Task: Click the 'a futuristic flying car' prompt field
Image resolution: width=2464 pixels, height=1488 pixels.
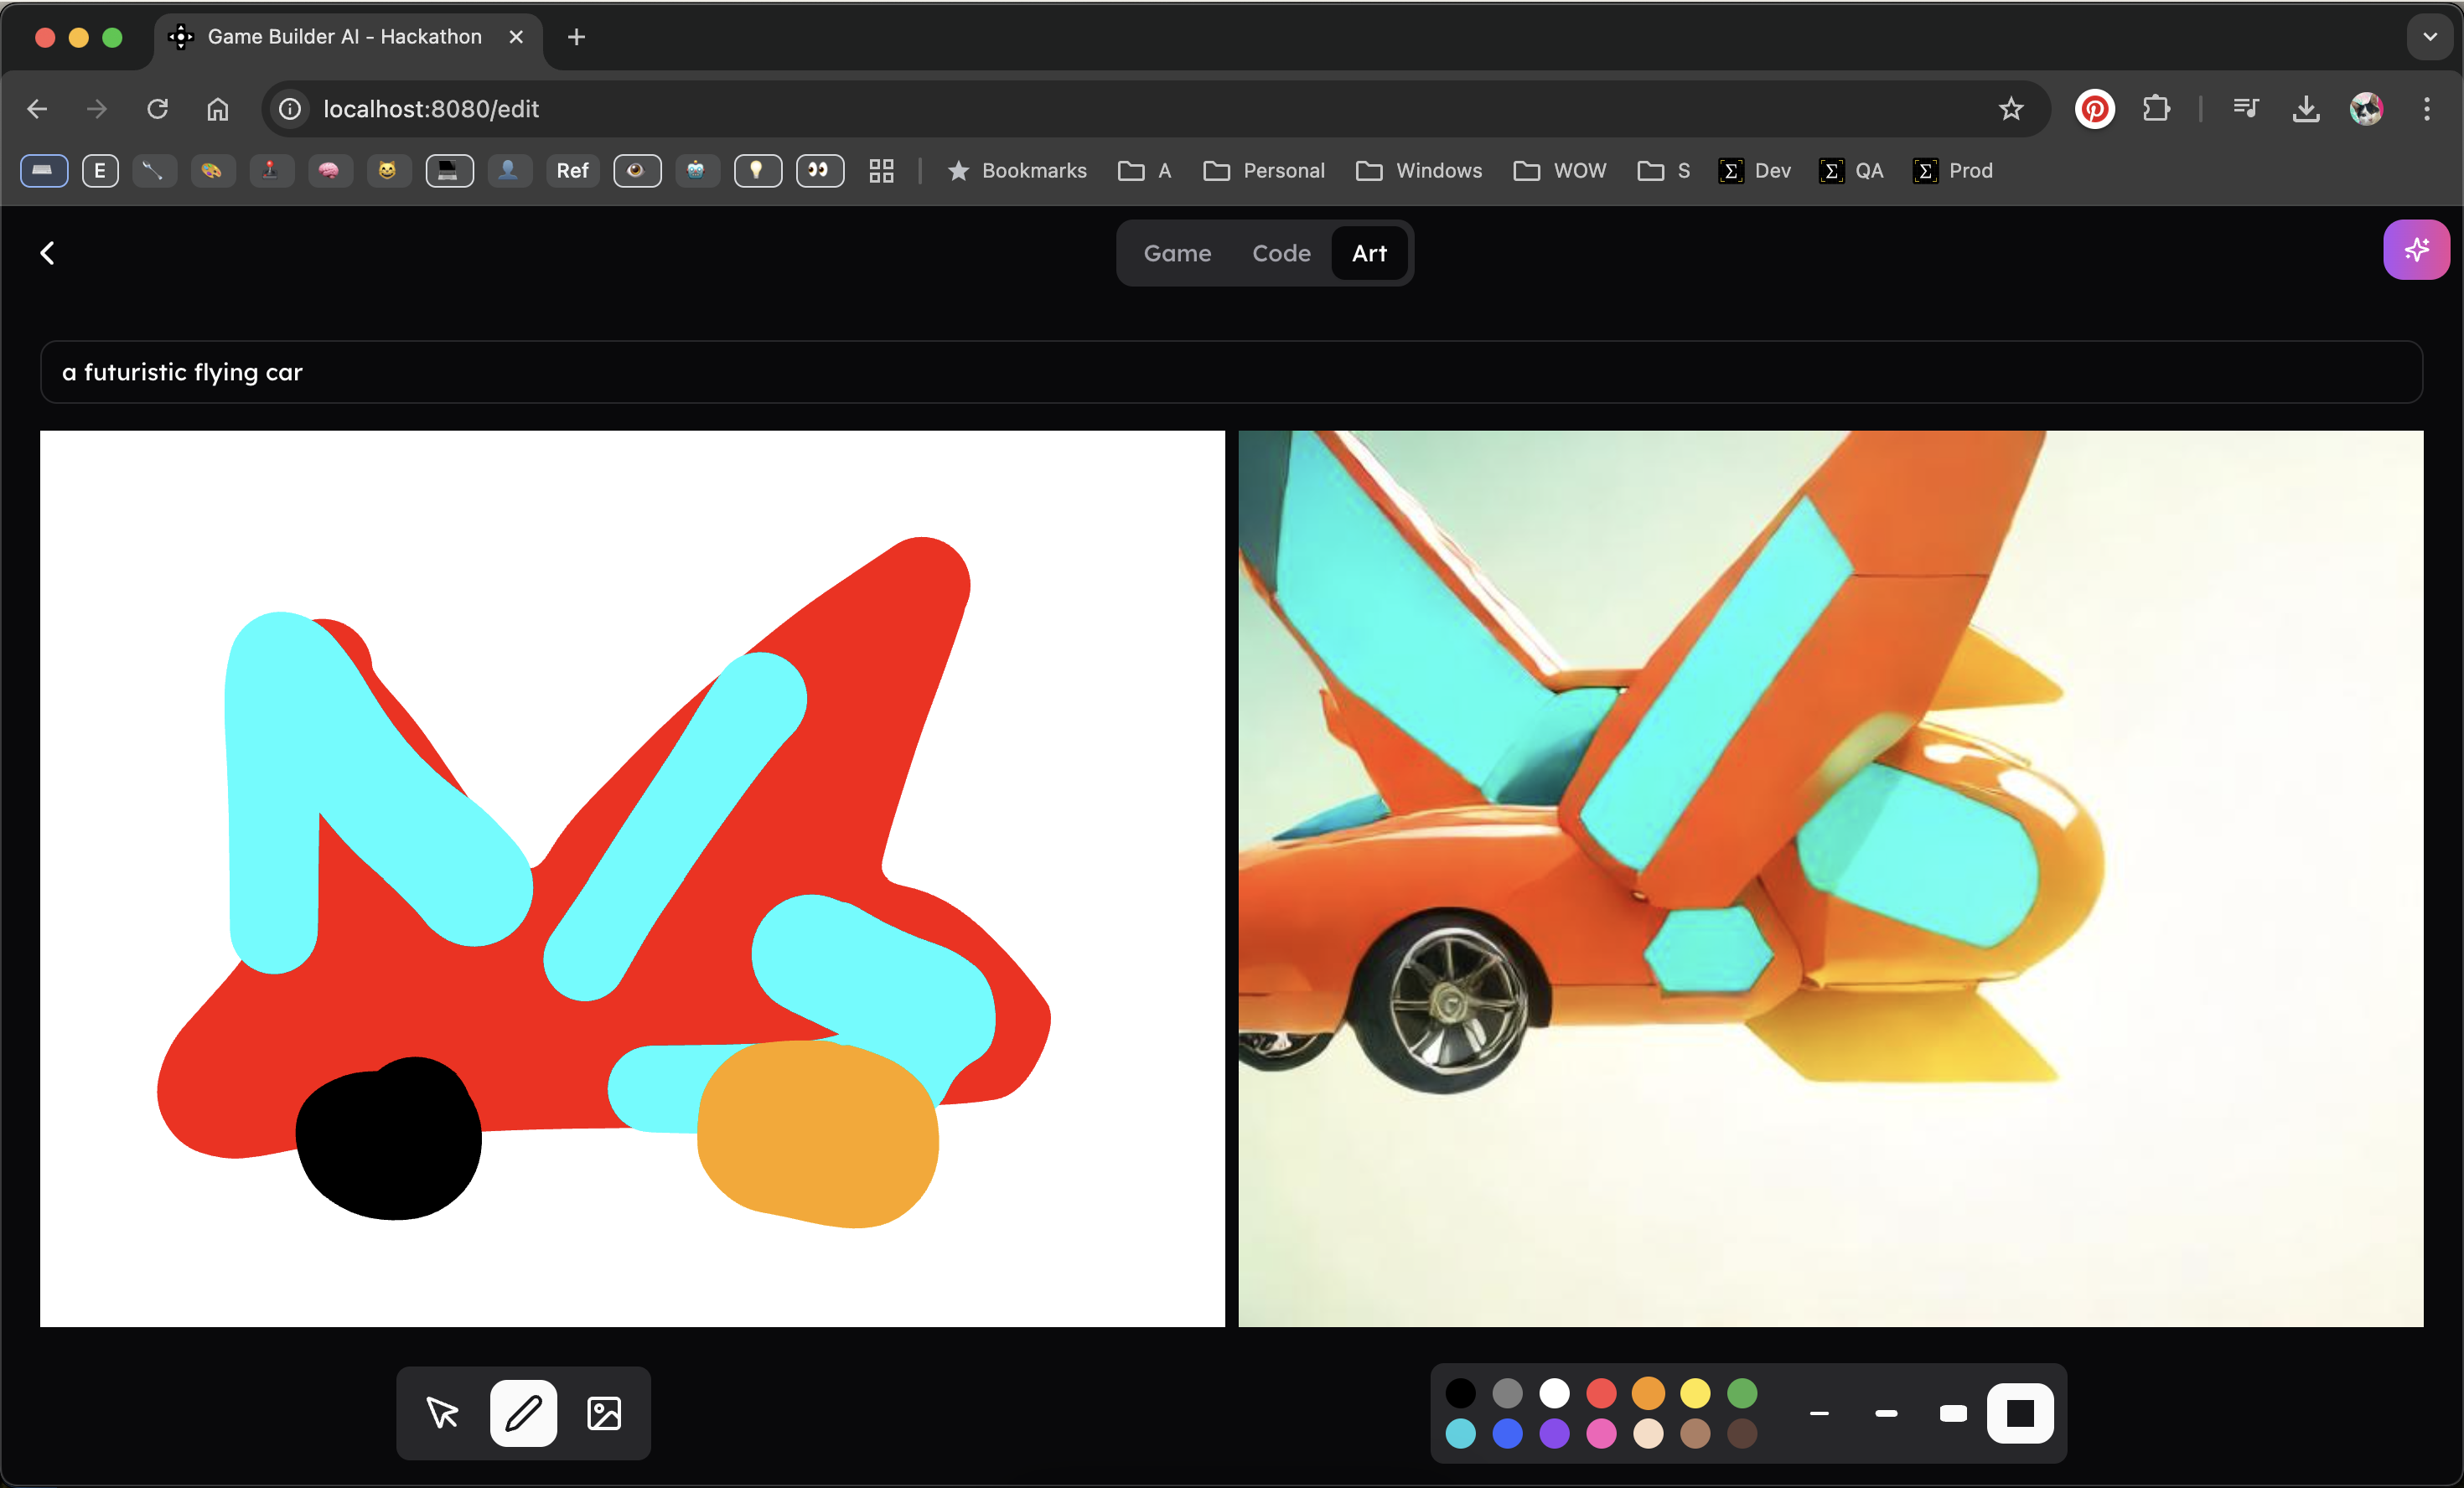Action: (1230, 372)
